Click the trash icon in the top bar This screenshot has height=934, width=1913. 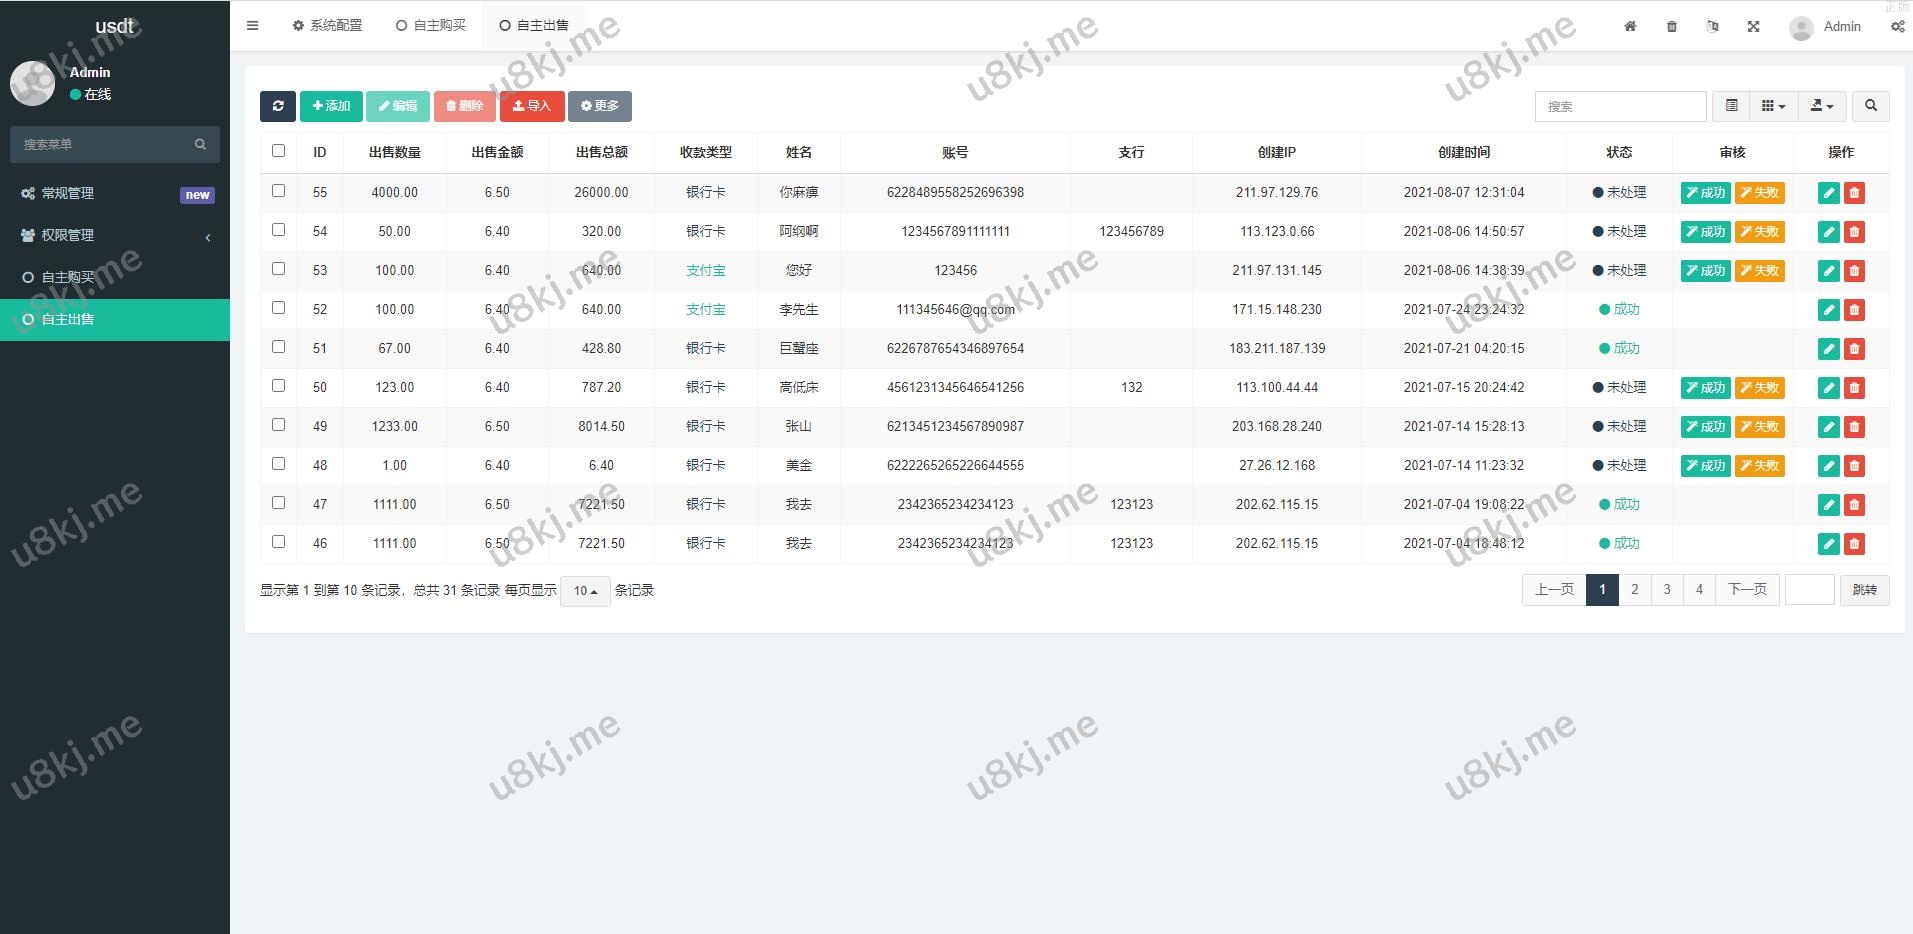point(1672,27)
